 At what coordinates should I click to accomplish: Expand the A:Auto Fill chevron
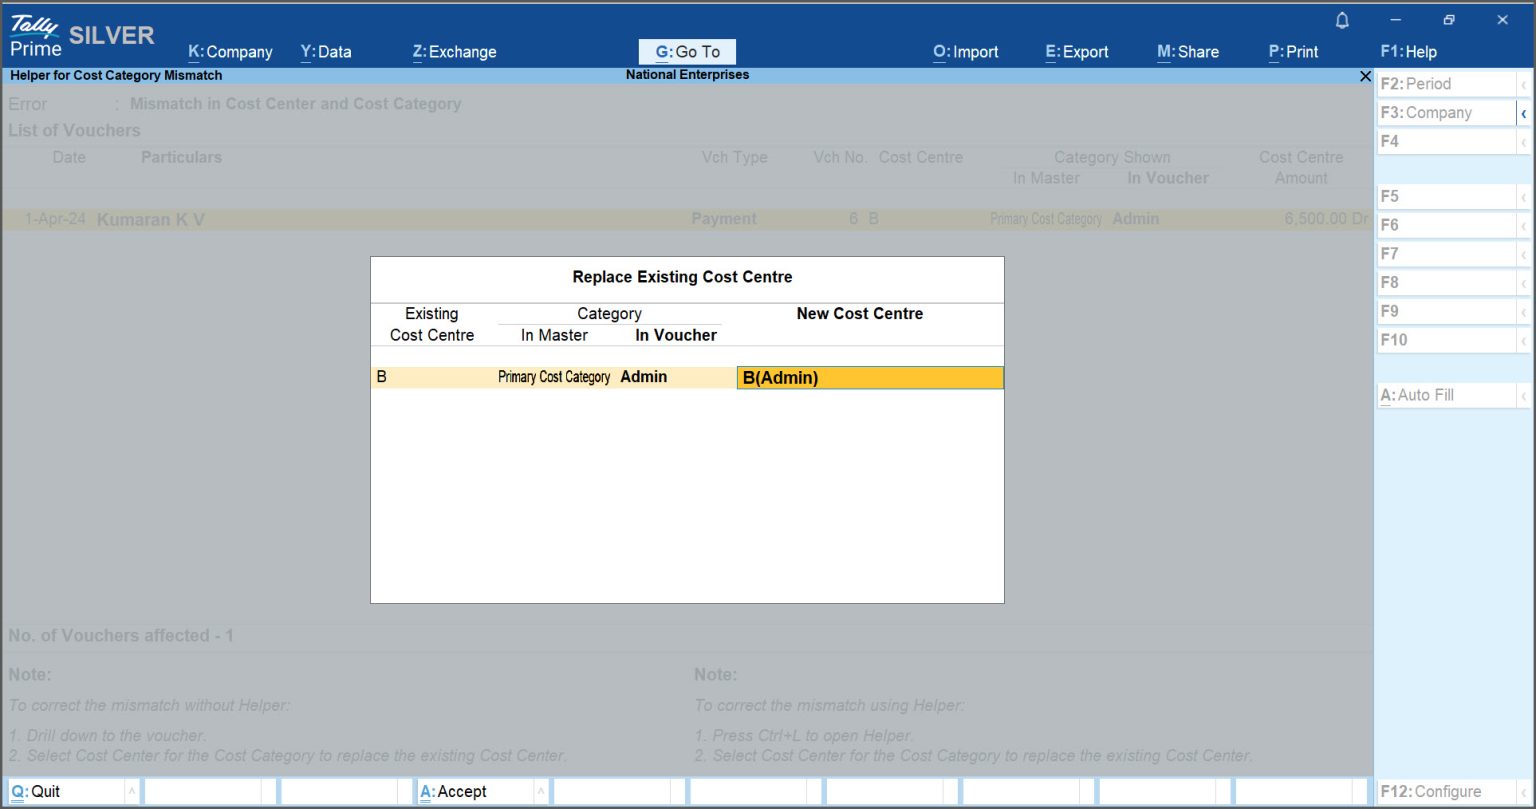click(1524, 395)
